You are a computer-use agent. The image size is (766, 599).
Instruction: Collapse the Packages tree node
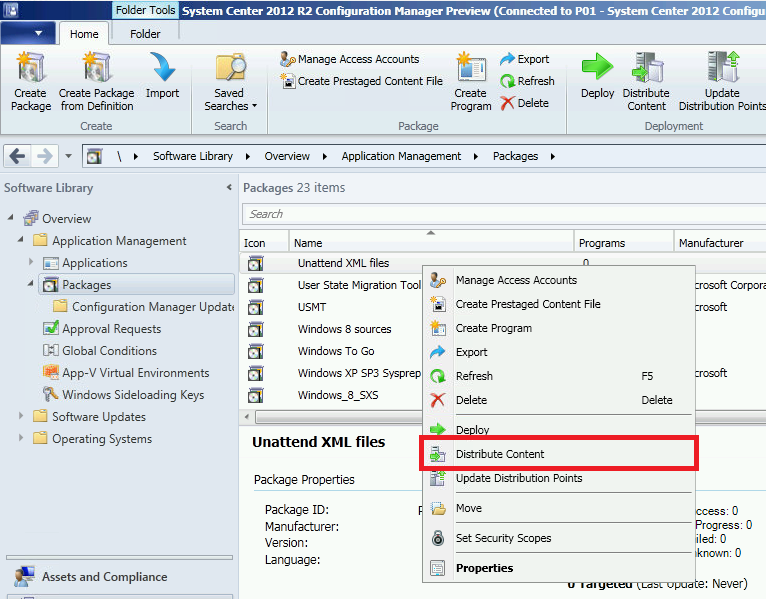click(x=30, y=283)
